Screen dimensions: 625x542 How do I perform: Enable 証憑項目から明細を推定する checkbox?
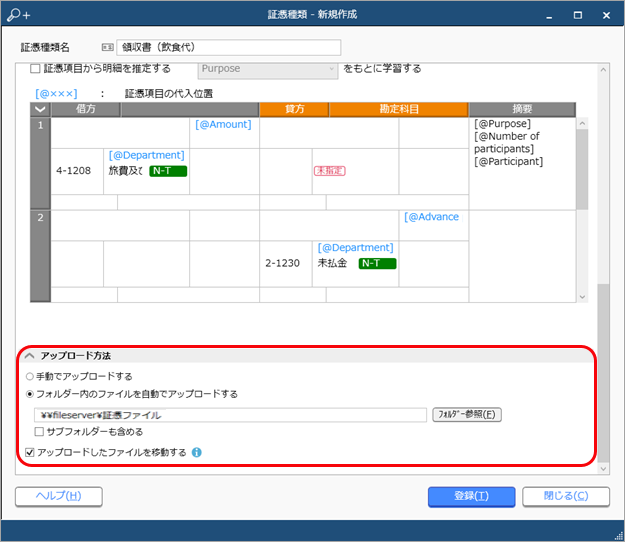[x=35, y=69]
